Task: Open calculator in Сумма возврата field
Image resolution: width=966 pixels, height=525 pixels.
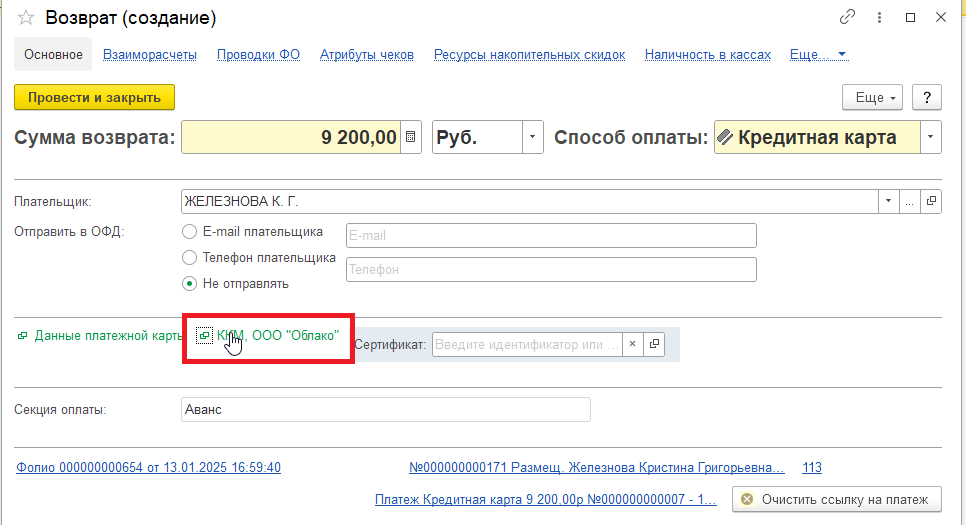Action: click(410, 138)
